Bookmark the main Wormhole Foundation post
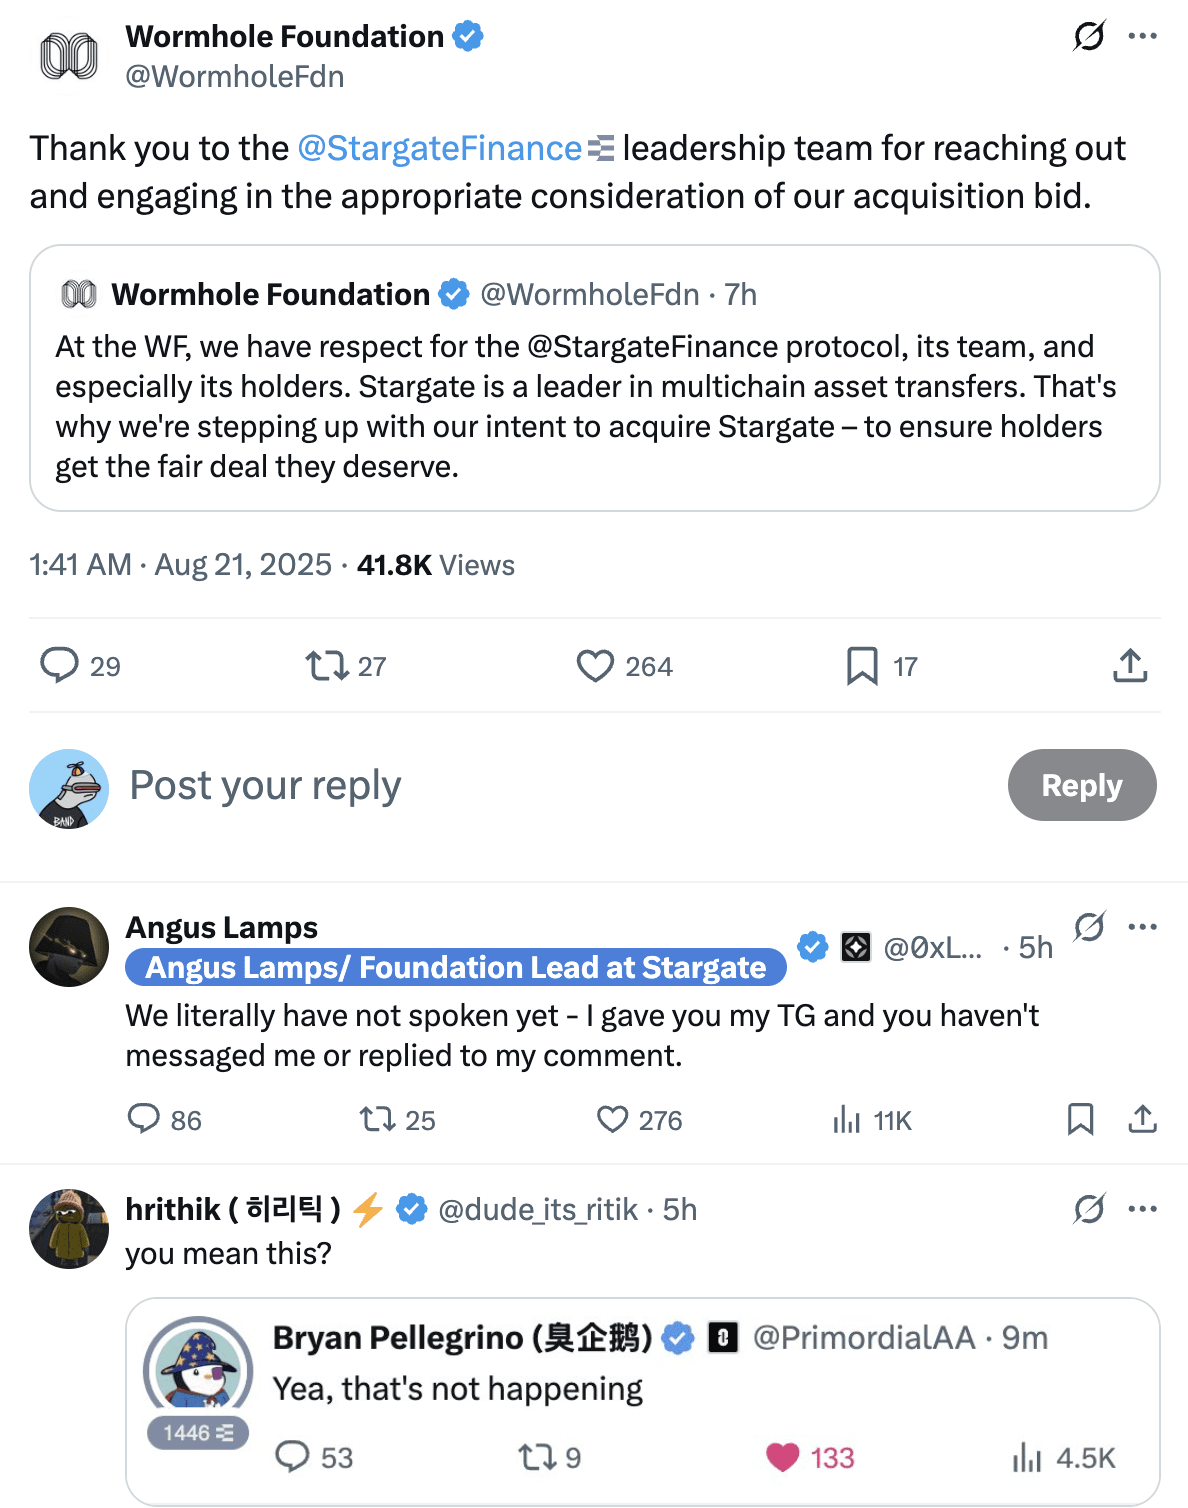1188x1508 pixels. pyautogui.click(x=862, y=666)
